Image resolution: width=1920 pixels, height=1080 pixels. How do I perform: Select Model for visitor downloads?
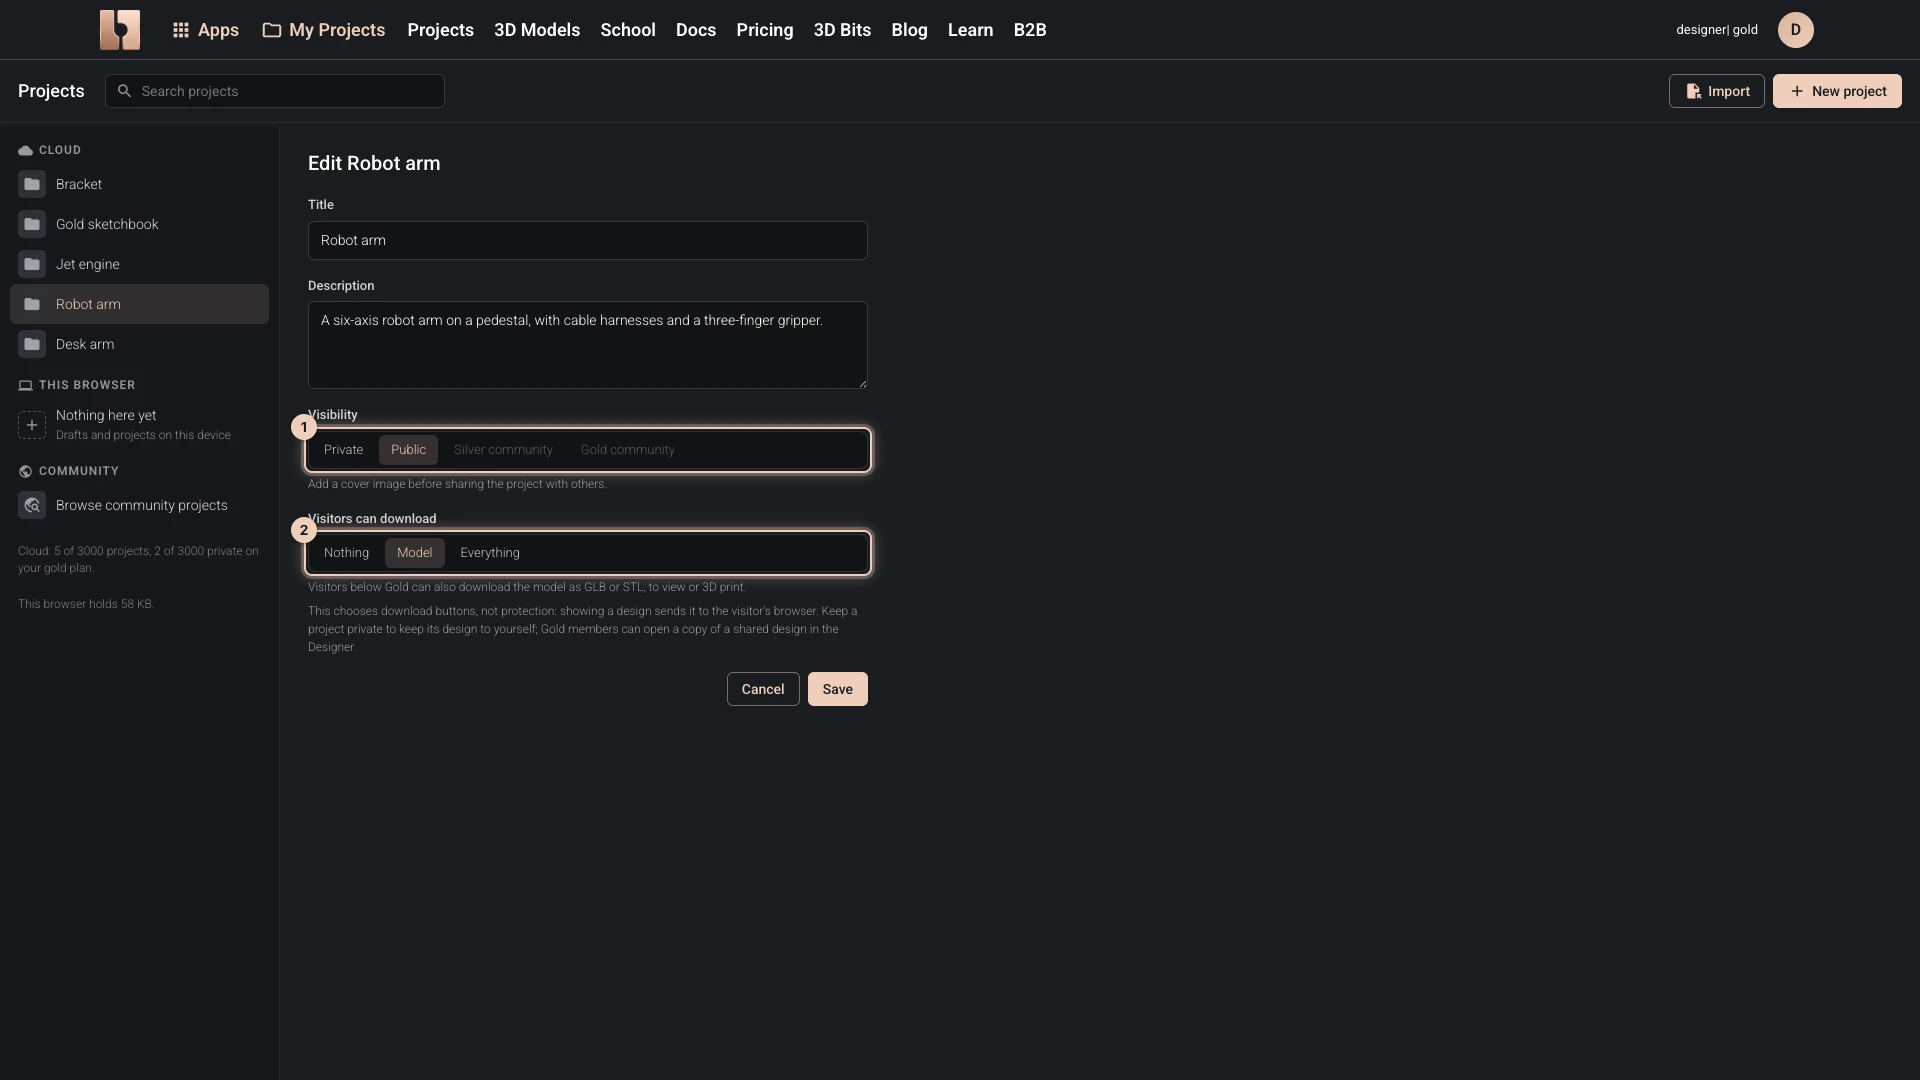coord(414,553)
